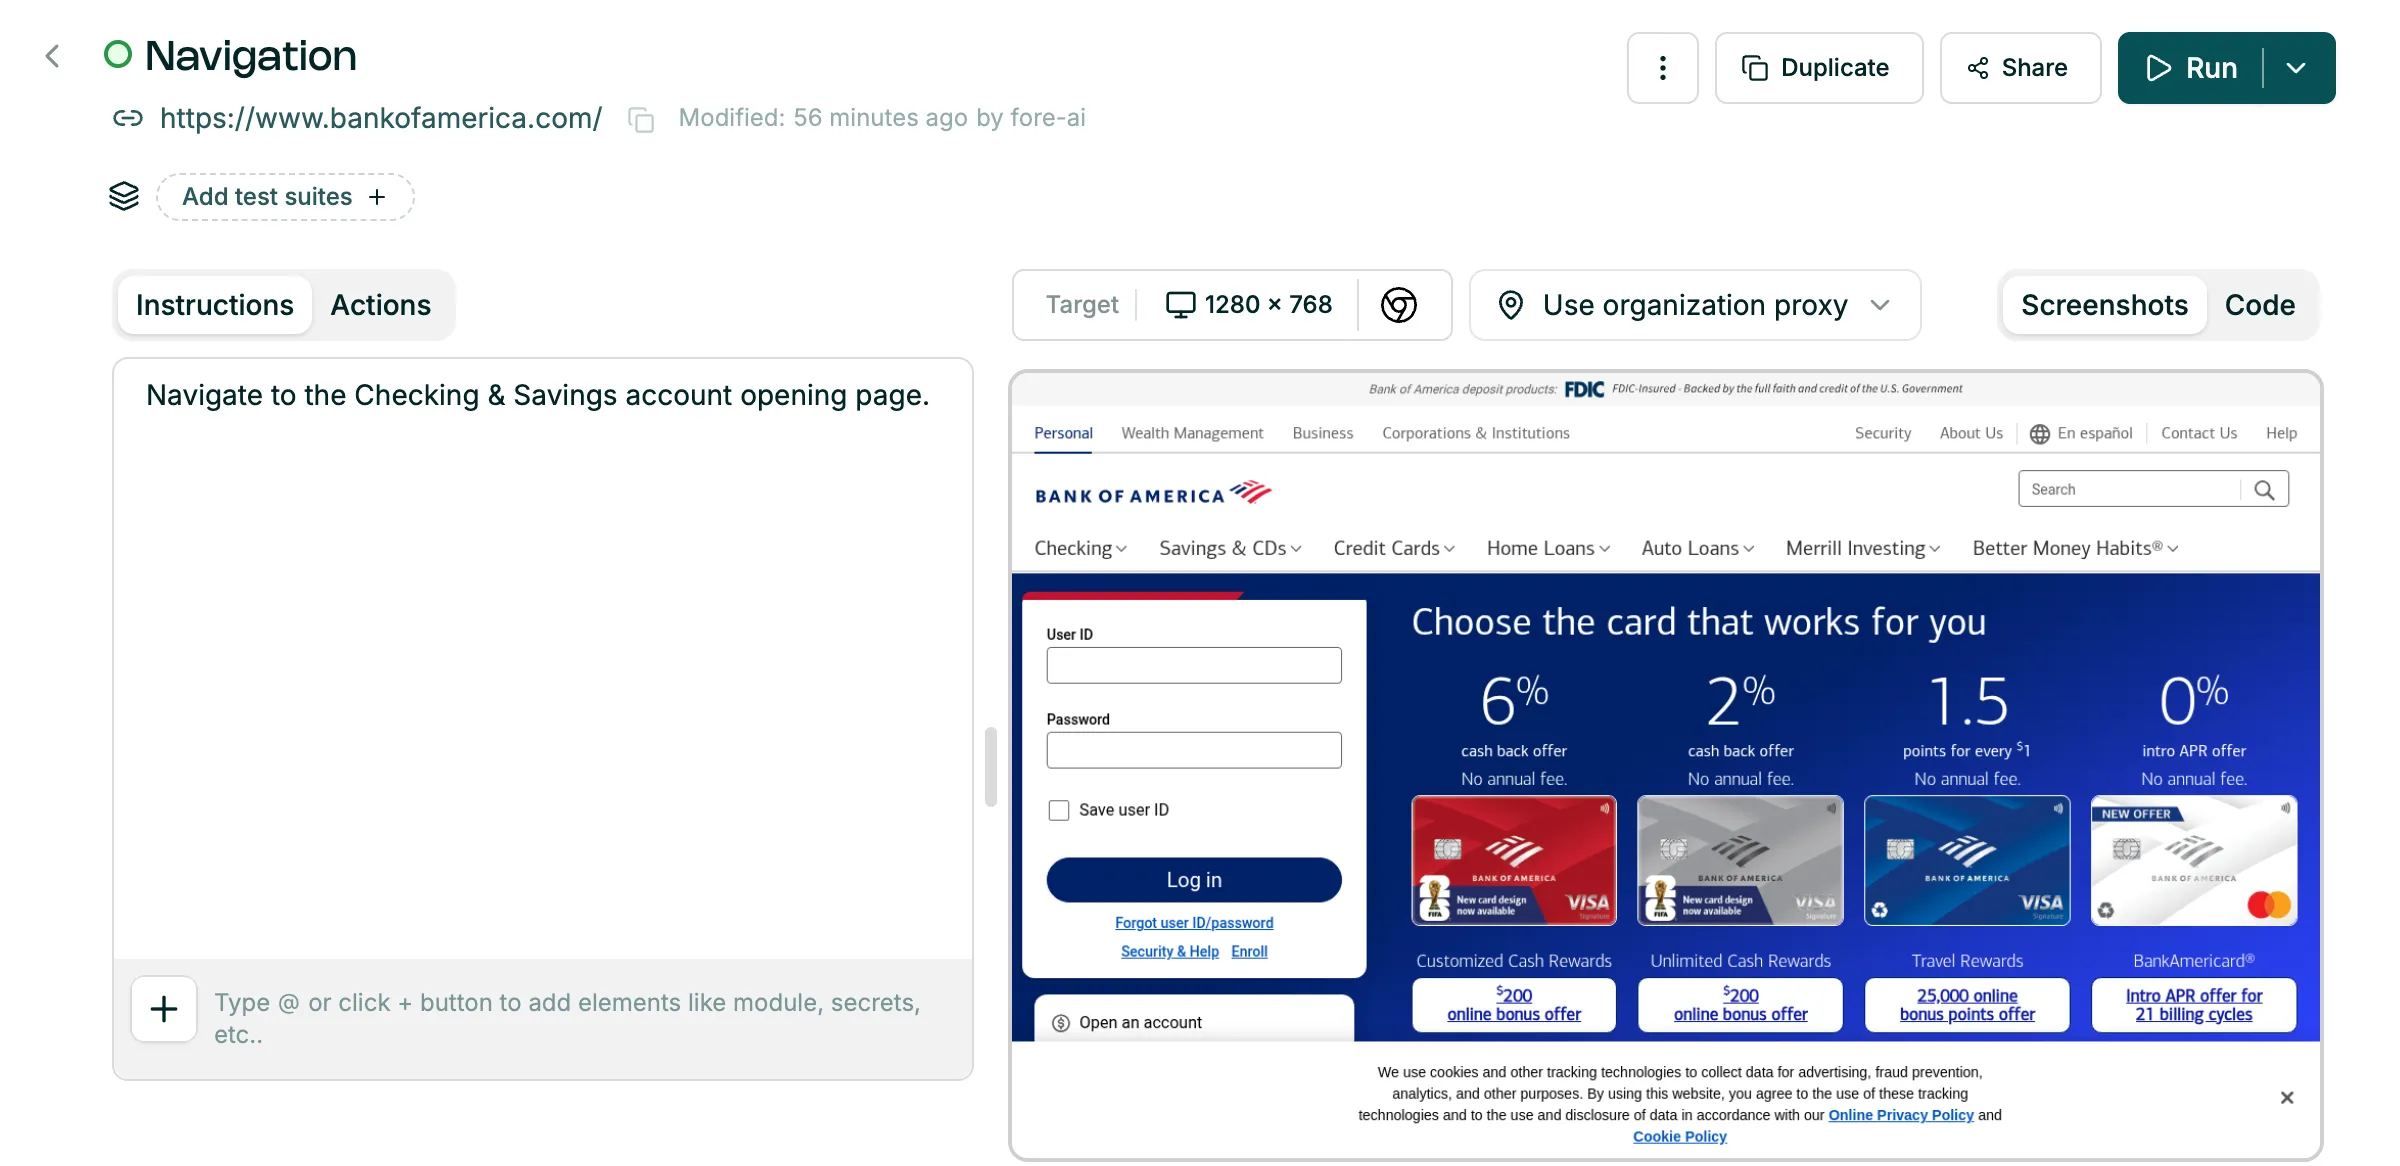Select the Wealth Management tab

(1192, 433)
